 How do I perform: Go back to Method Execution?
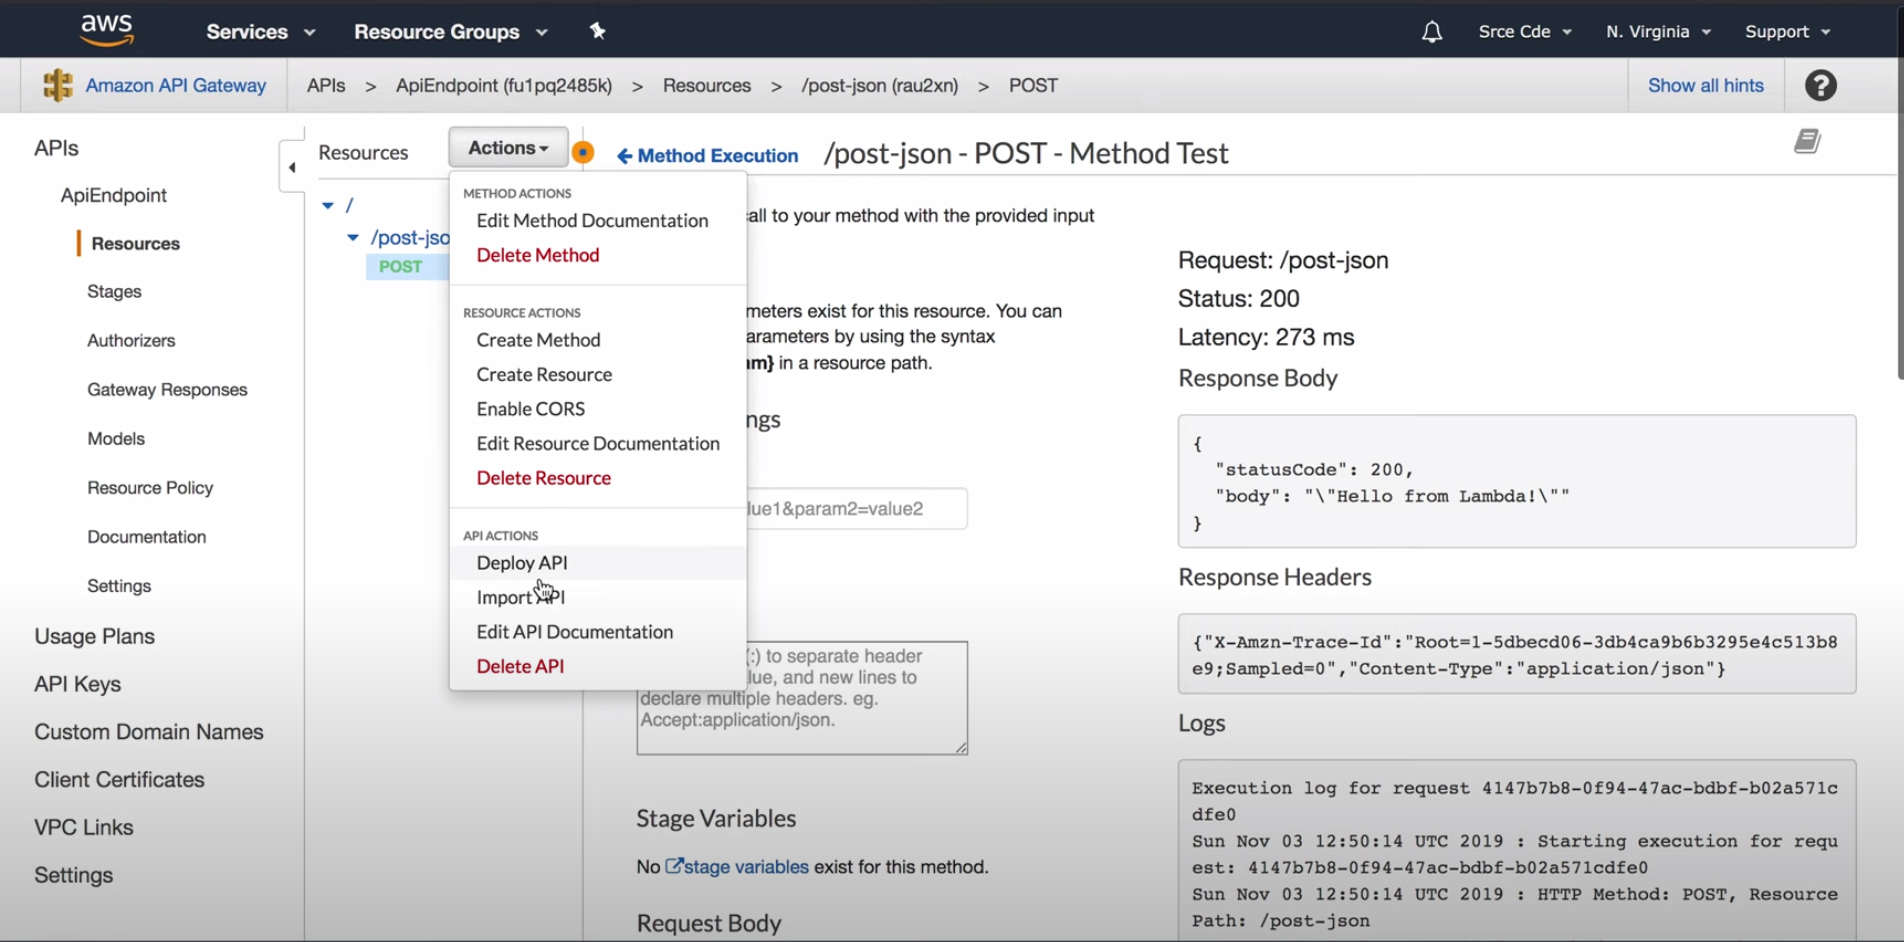point(707,156)
